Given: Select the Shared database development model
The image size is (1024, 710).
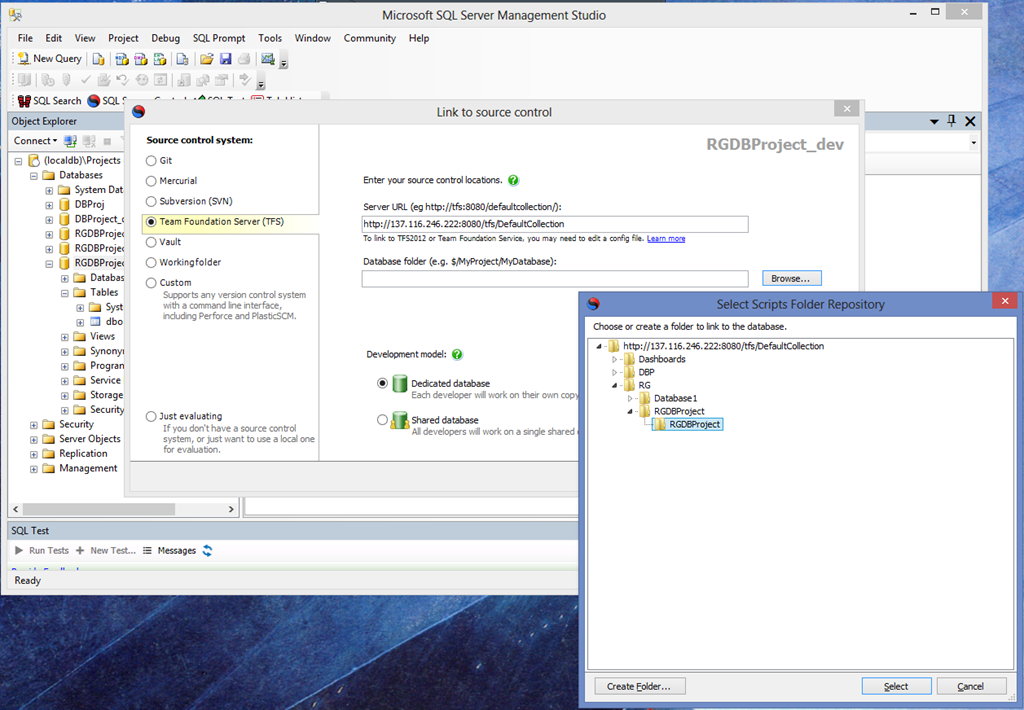Looking at the screenshot, I should coord(383,420).
